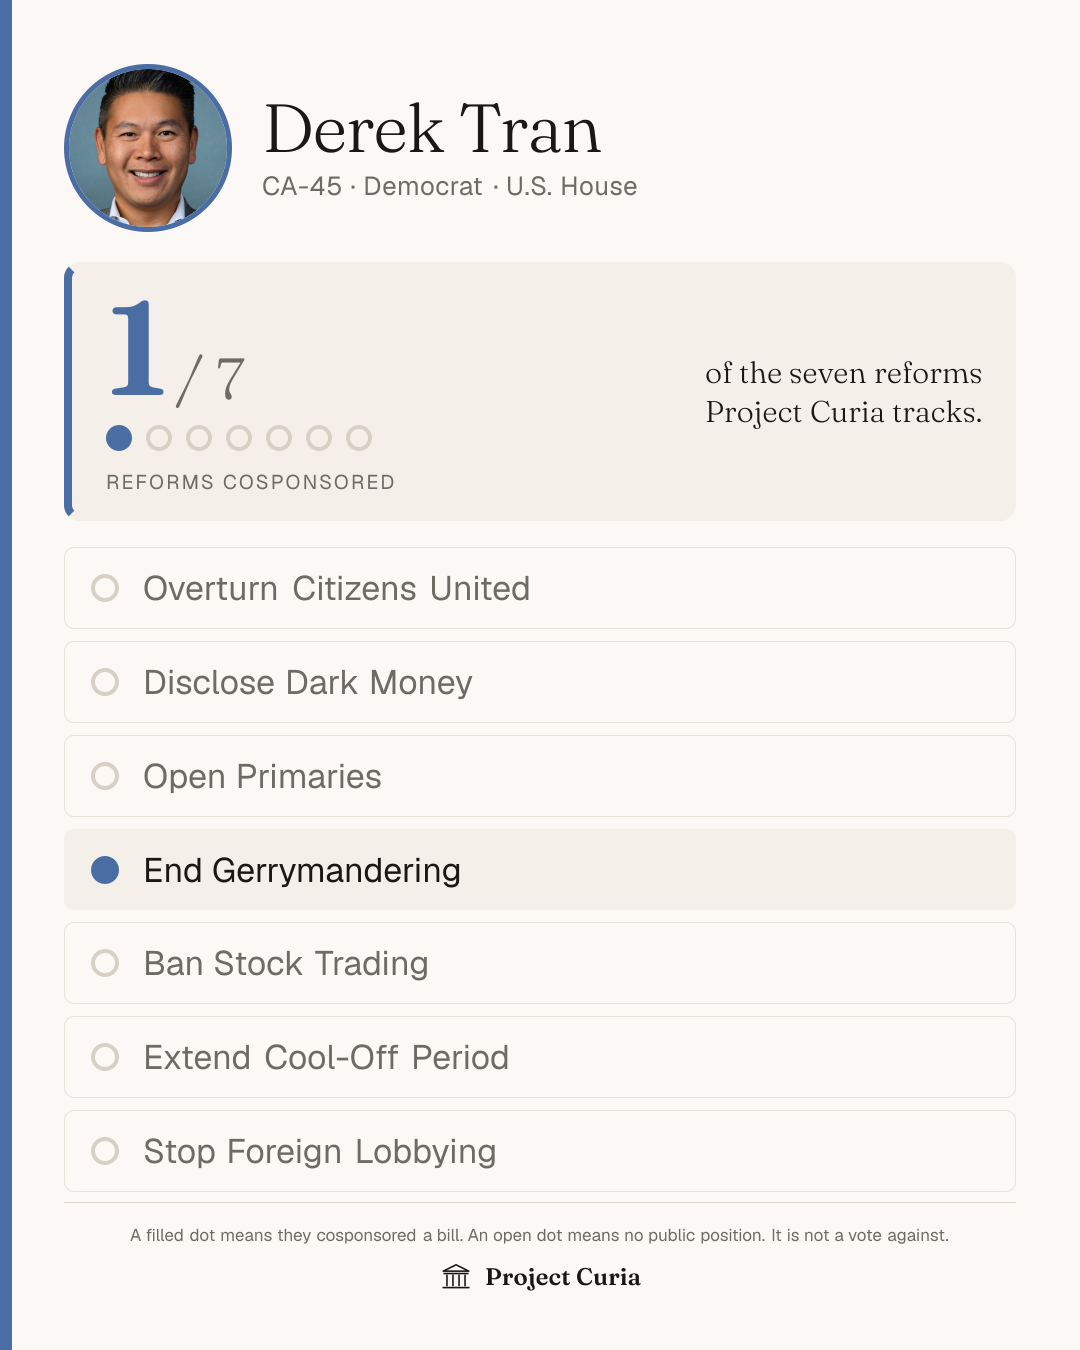This screenshot has width=1080, height=1350.
Task: Click the blue vertical accent bar on the score card
Action: coord(69,391)
